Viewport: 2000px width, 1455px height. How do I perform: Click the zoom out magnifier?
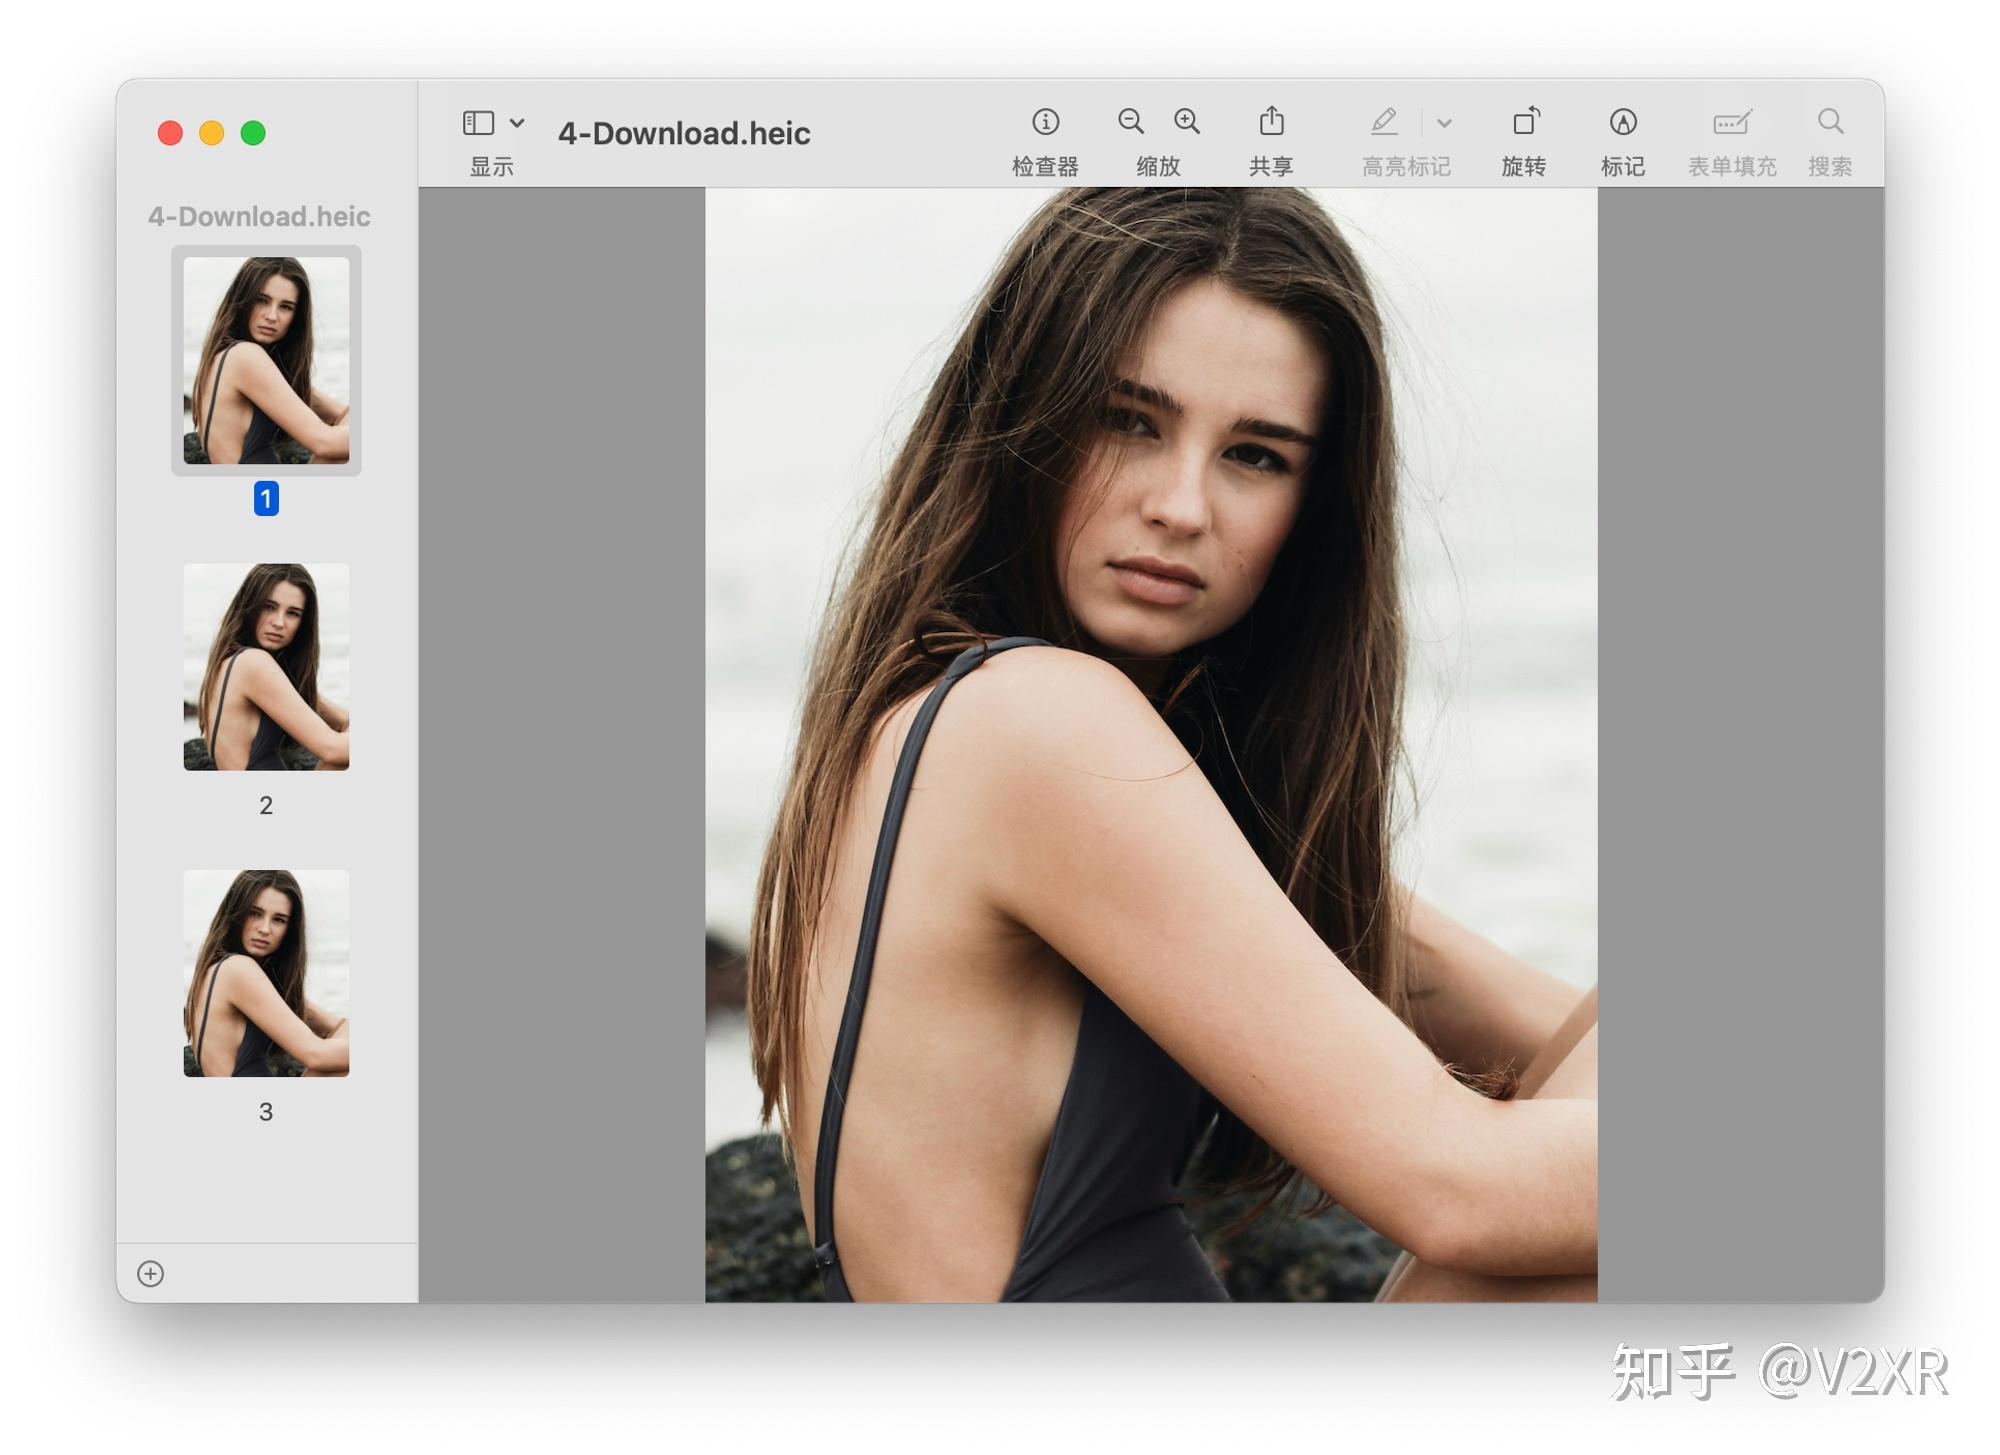pos(1130,122)
